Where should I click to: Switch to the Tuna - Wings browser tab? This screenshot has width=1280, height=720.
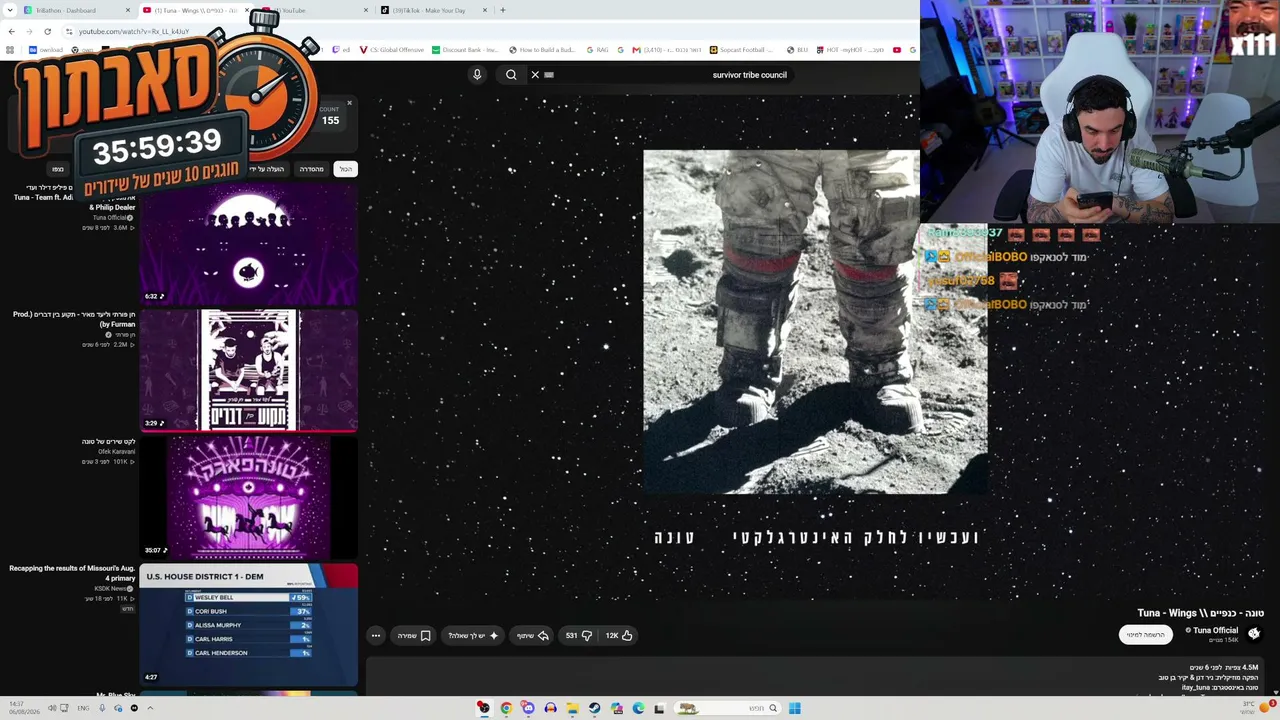195,10
